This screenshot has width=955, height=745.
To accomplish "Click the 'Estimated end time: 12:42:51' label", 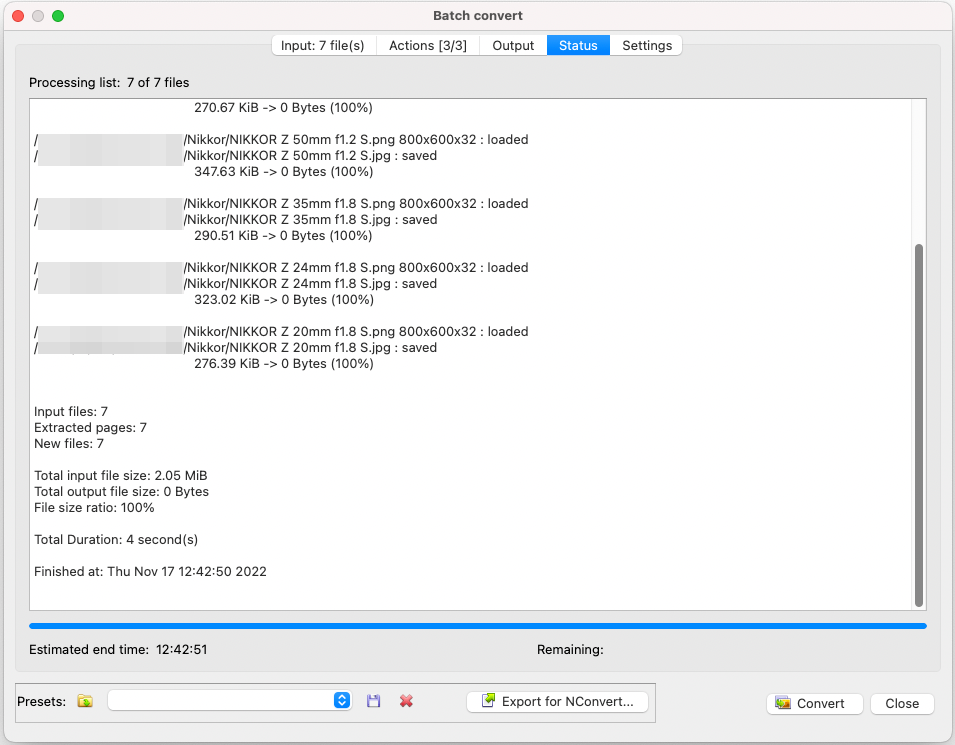I will click(118, 649).
